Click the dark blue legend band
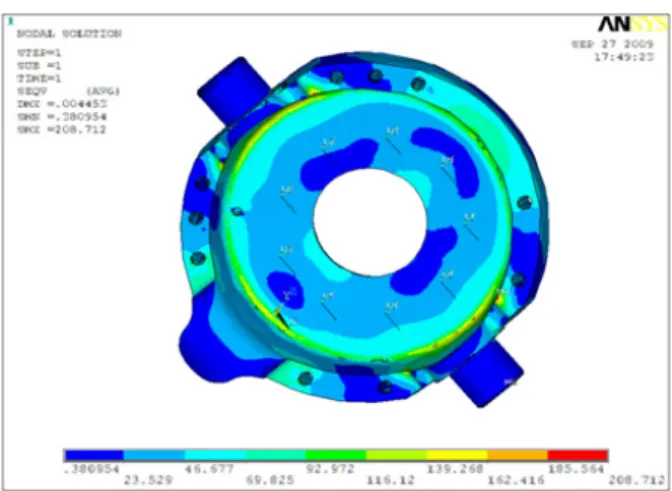This screenshot has height=491, width=672. tap(94, 455)
